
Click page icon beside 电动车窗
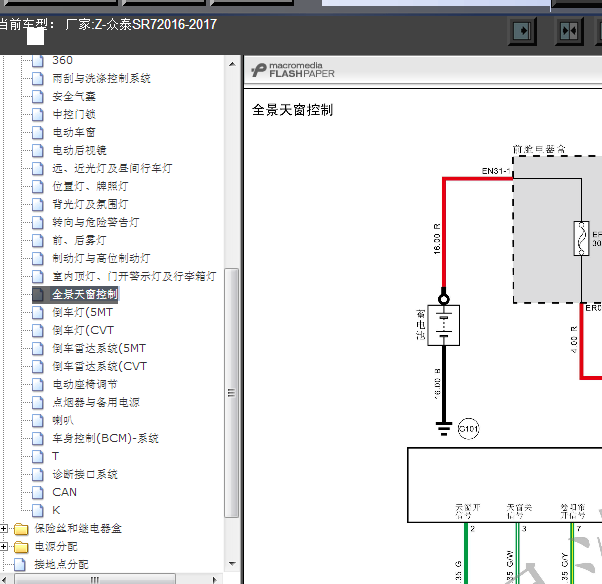(x=38, y=132)
